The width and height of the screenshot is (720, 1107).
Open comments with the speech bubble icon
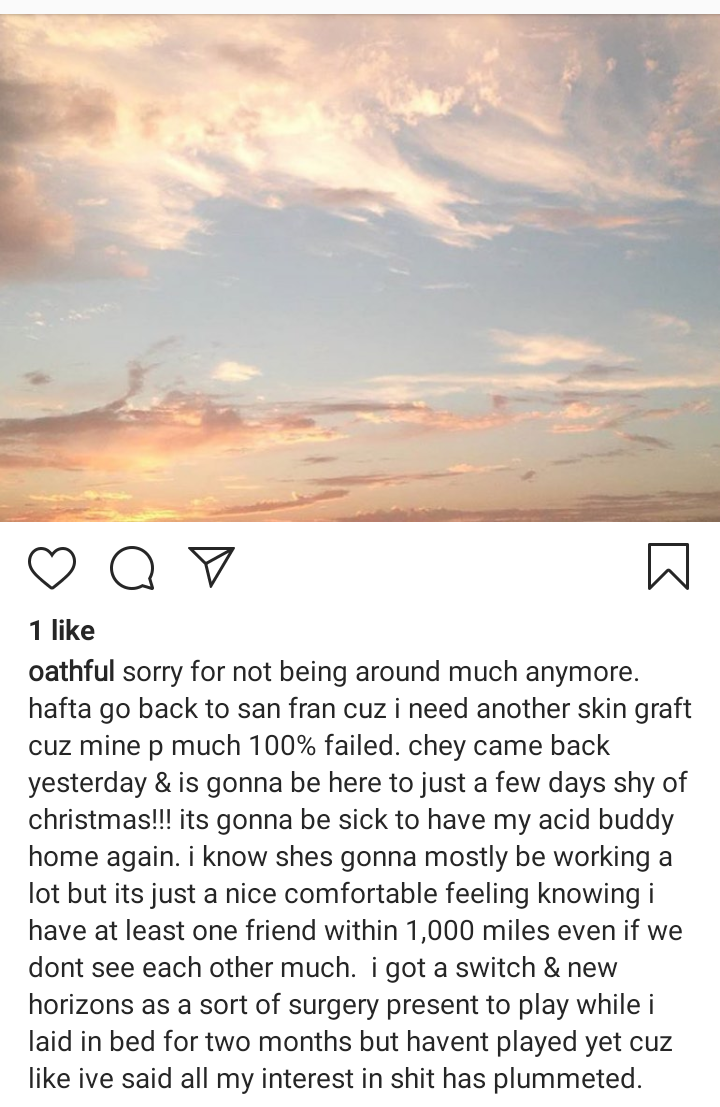coord(132,568)
